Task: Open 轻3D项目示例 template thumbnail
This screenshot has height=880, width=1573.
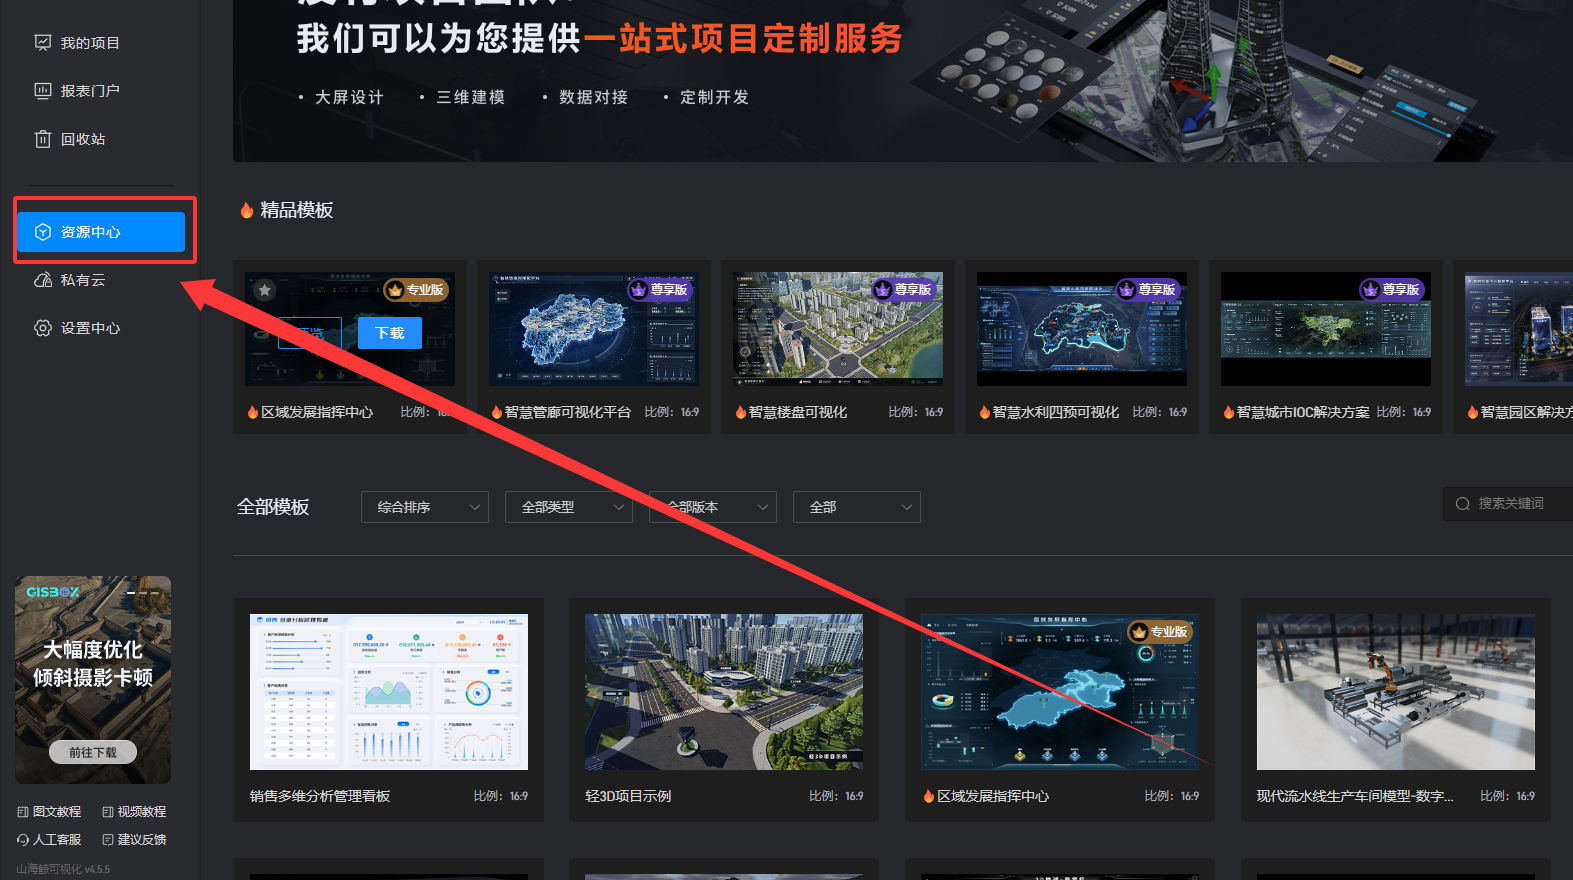Action: (724, 692)
